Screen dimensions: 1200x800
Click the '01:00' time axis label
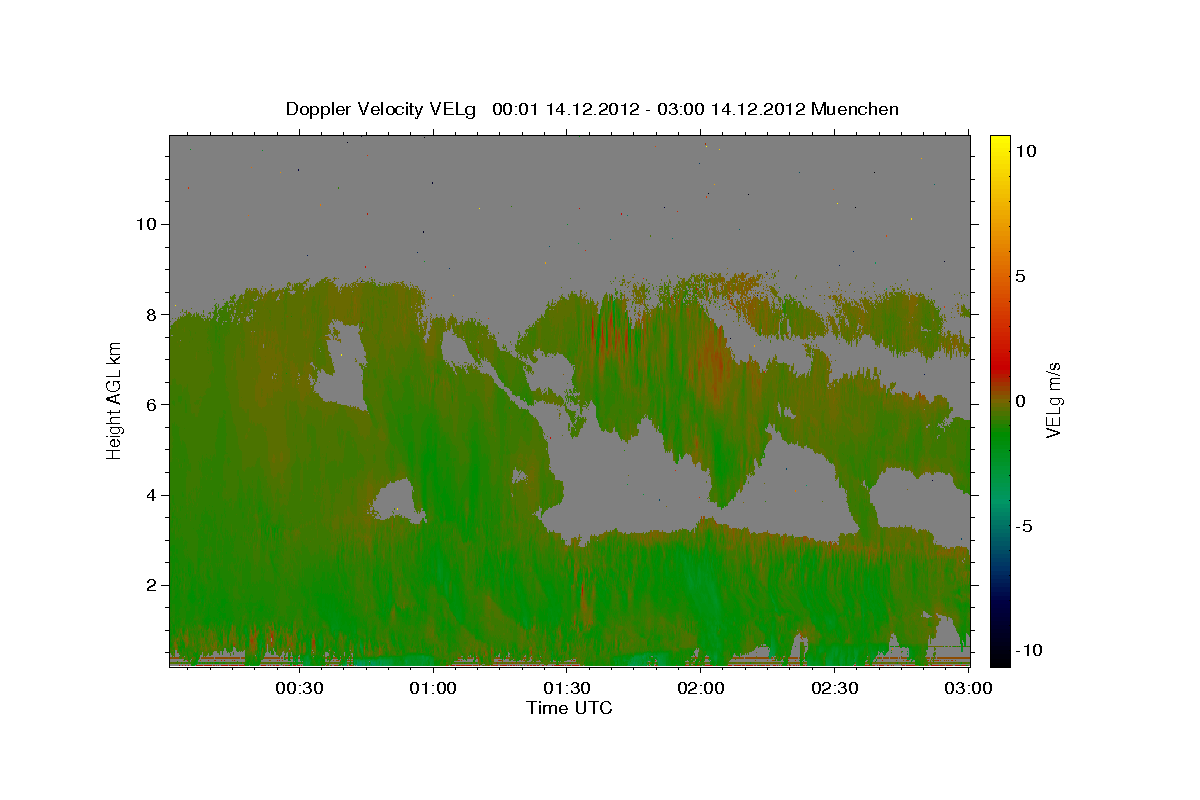tap(434, 688)
